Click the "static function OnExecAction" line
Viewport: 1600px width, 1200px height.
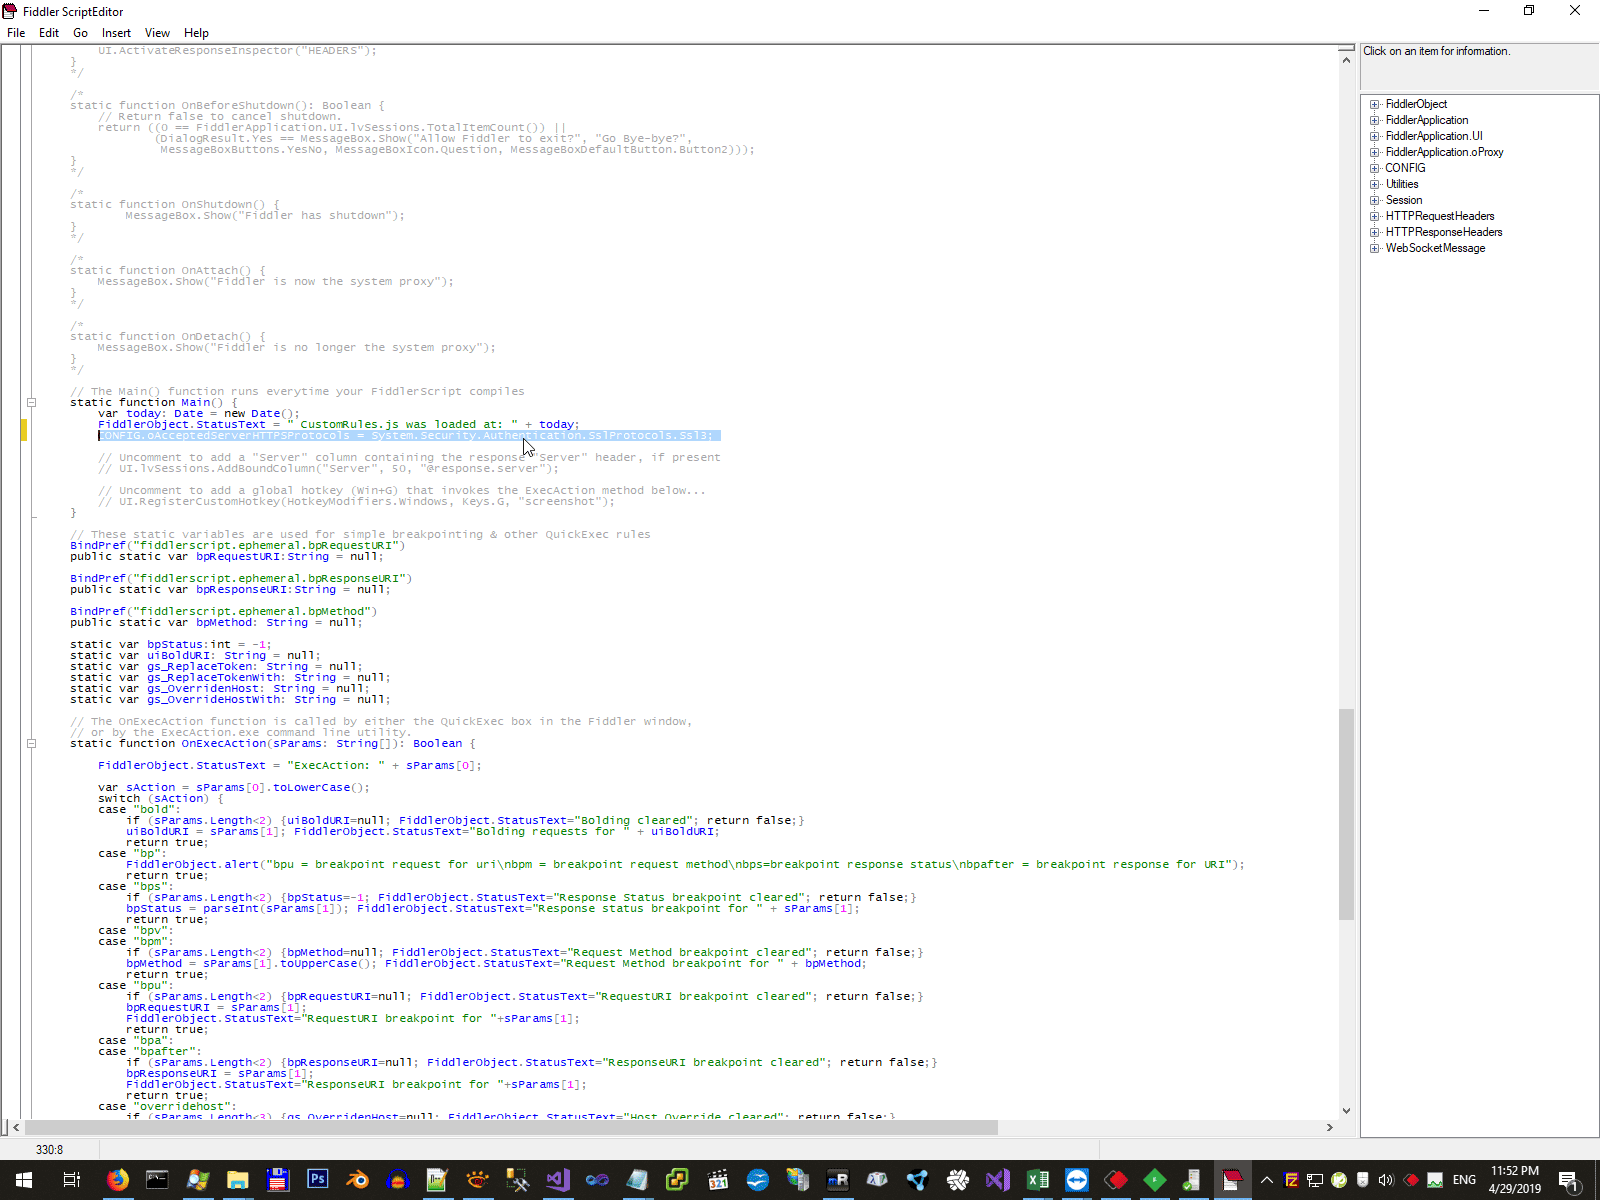coord(273,744)
